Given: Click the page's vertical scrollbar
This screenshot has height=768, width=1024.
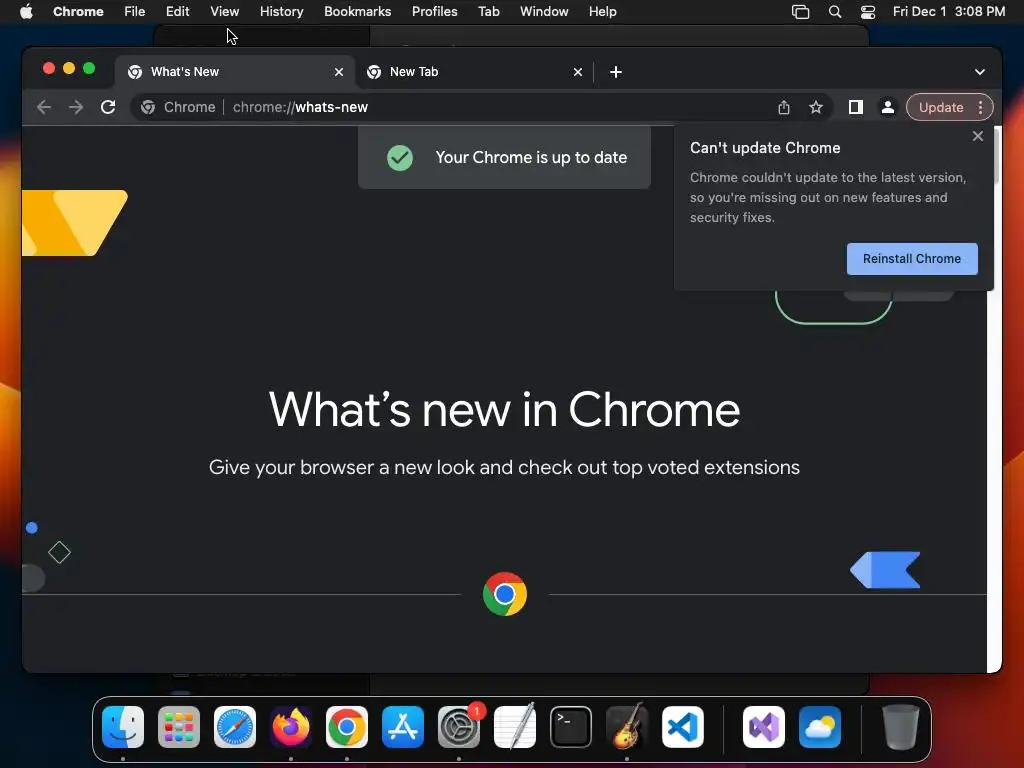Looking at the screenshot, I should (995, 398).
